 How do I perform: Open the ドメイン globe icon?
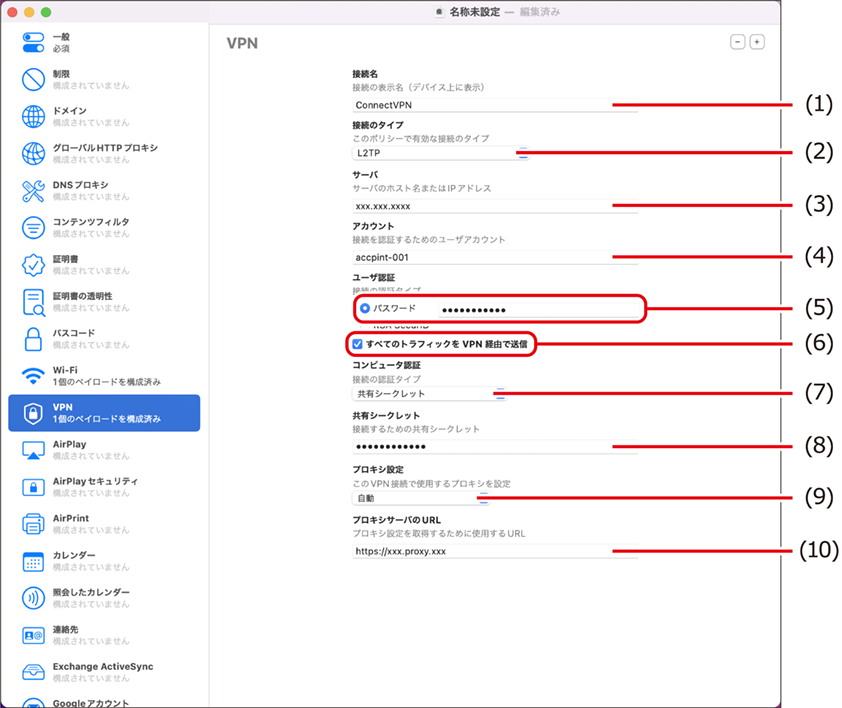(33, 117)
